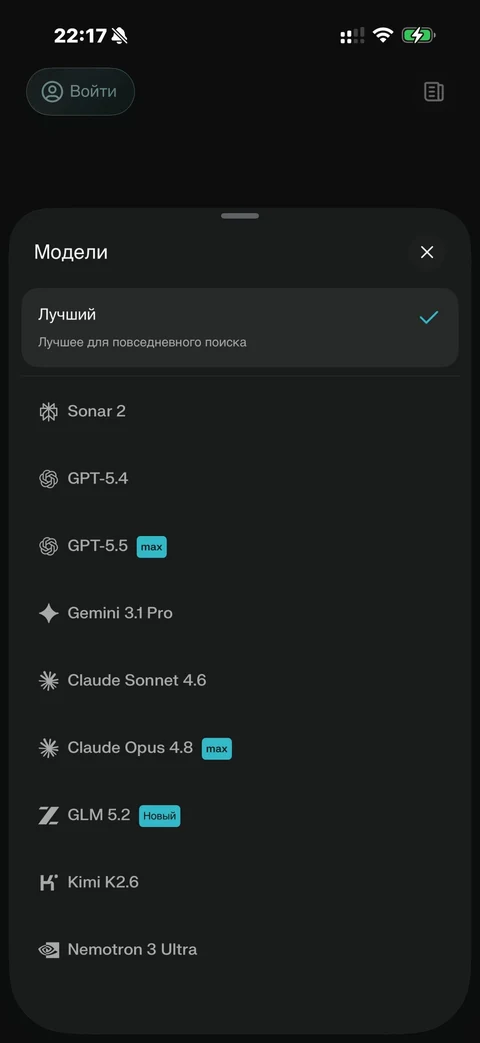Choose the Kimi K2.6 model
The image size is (480, 1043).
click(x=240, y=883)
